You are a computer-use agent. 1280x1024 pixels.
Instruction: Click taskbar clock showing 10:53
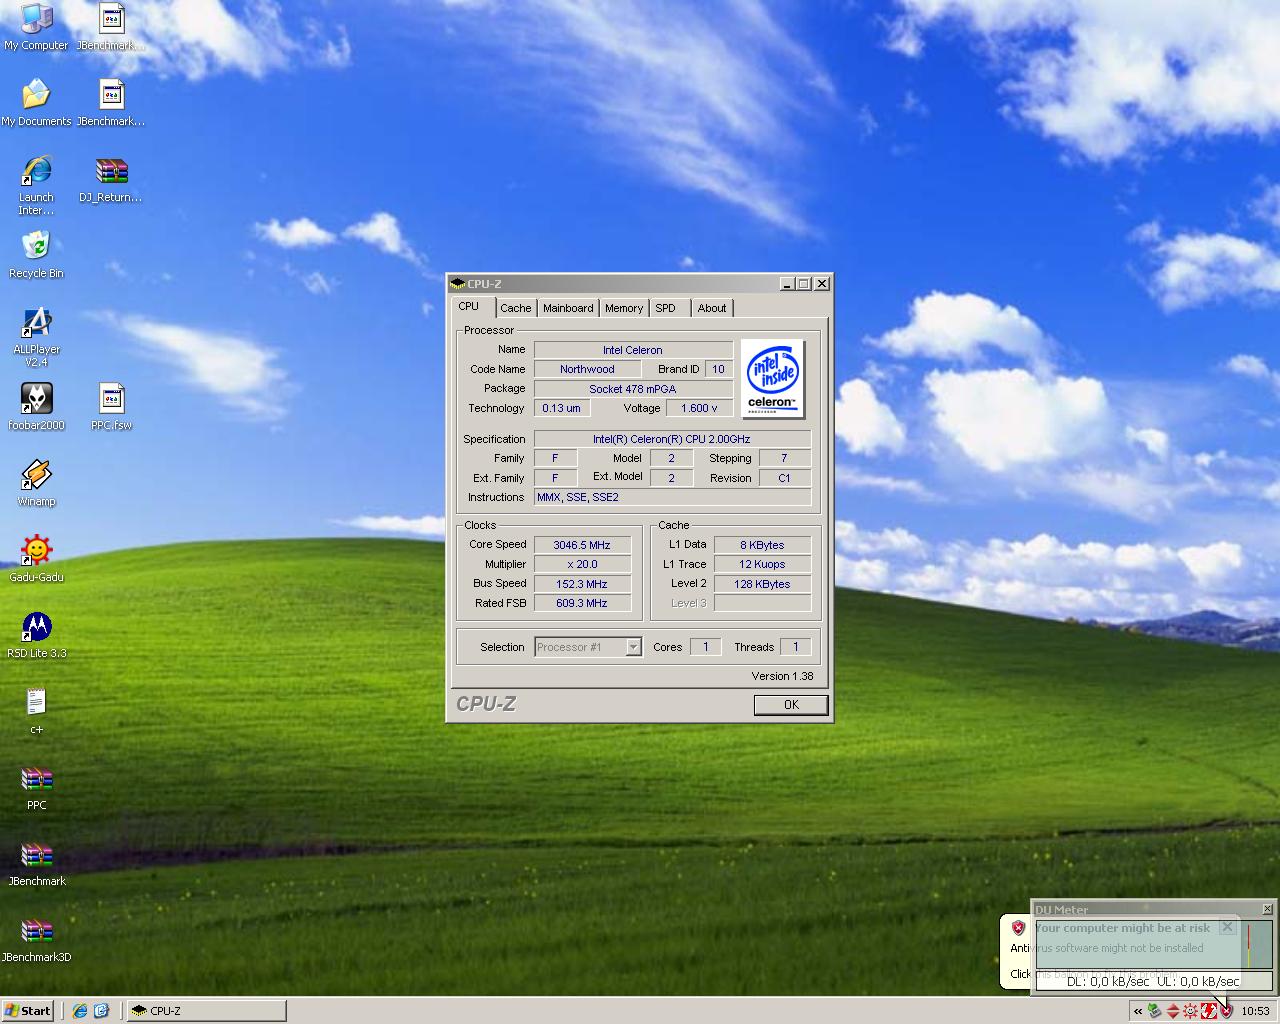[1255, 1011]
